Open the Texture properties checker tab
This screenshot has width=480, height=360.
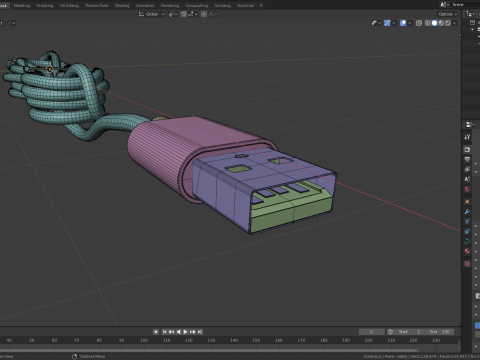(x=467, y=264)
